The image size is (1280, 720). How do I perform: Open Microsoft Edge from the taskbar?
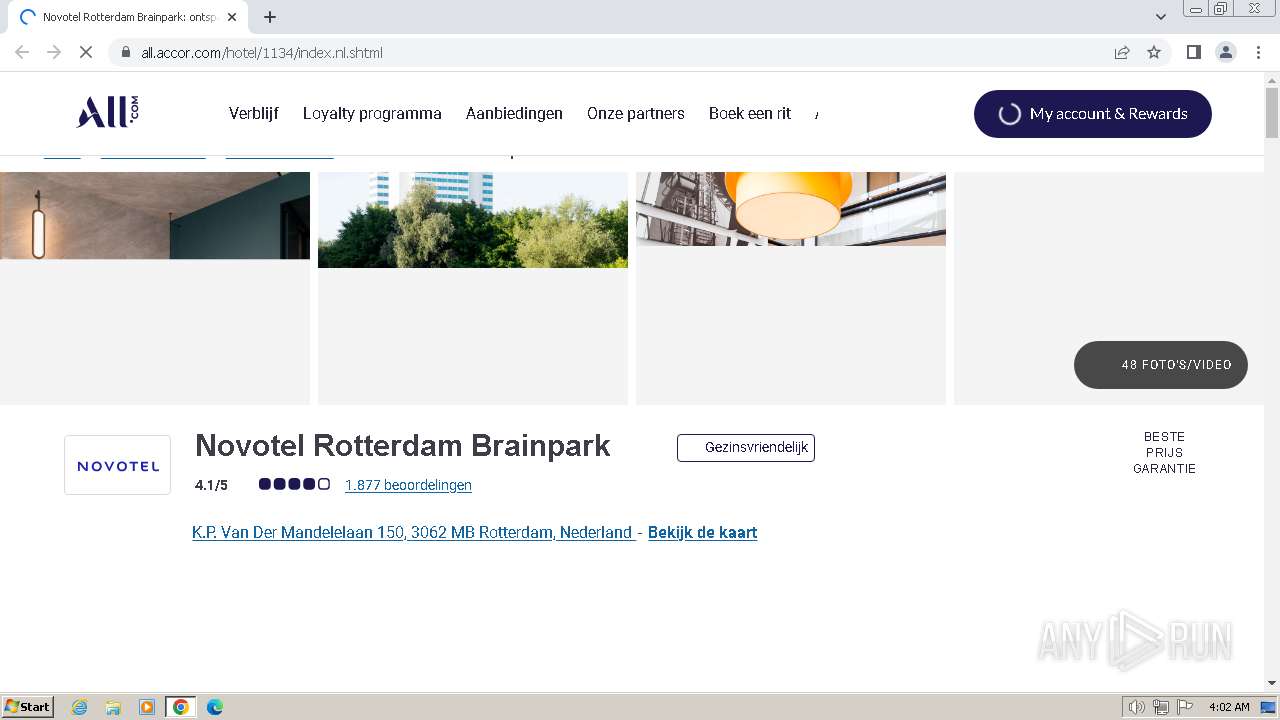tap(215, 707)
